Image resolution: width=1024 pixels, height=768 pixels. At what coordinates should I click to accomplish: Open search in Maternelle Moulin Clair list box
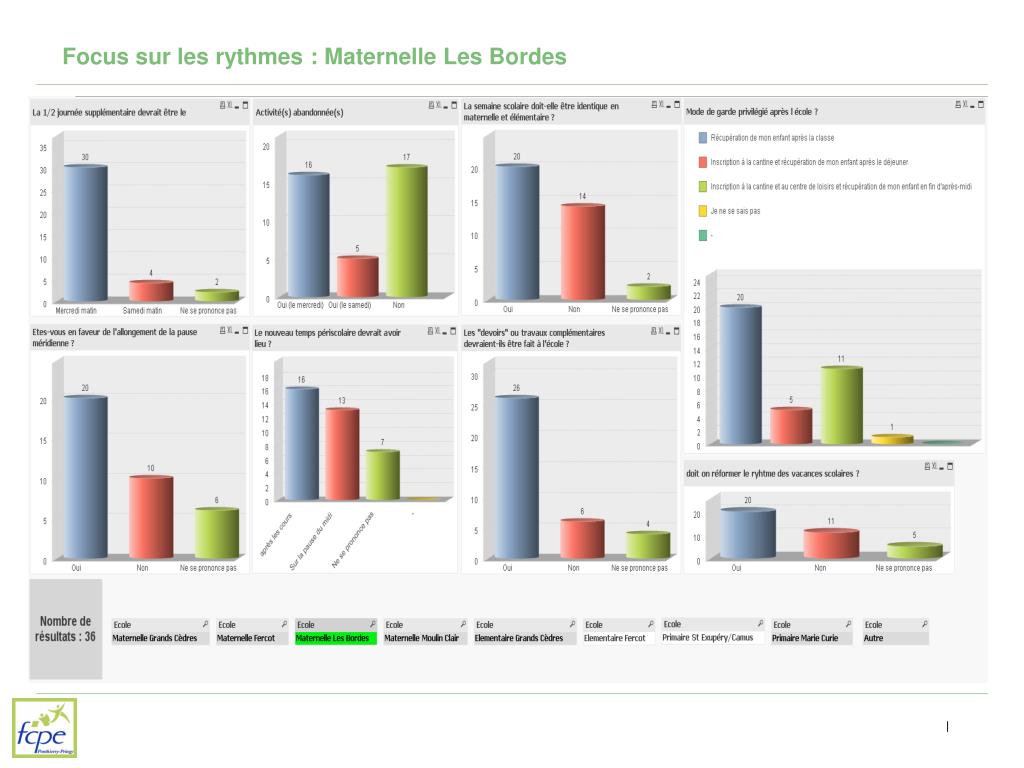coord(463,624)
